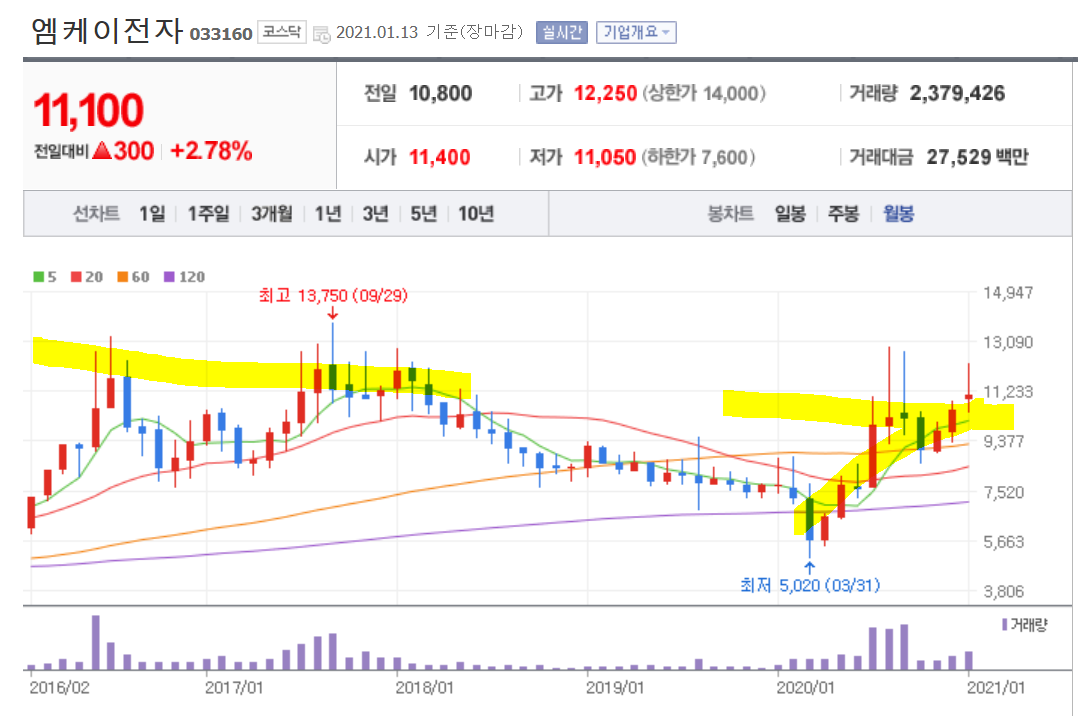This screenshot has height=716, width=1078.
Task: Select the 1주일 line chart period
Action: pyautogui.click(x=209, y=214)
